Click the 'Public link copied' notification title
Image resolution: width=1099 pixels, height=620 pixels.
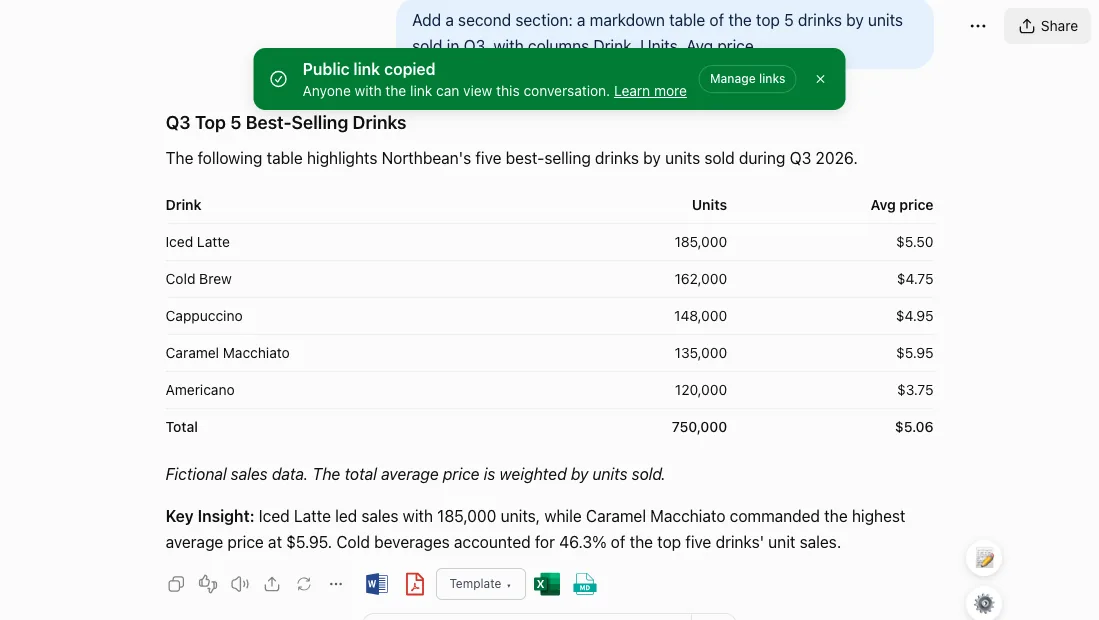pos(369,69)
